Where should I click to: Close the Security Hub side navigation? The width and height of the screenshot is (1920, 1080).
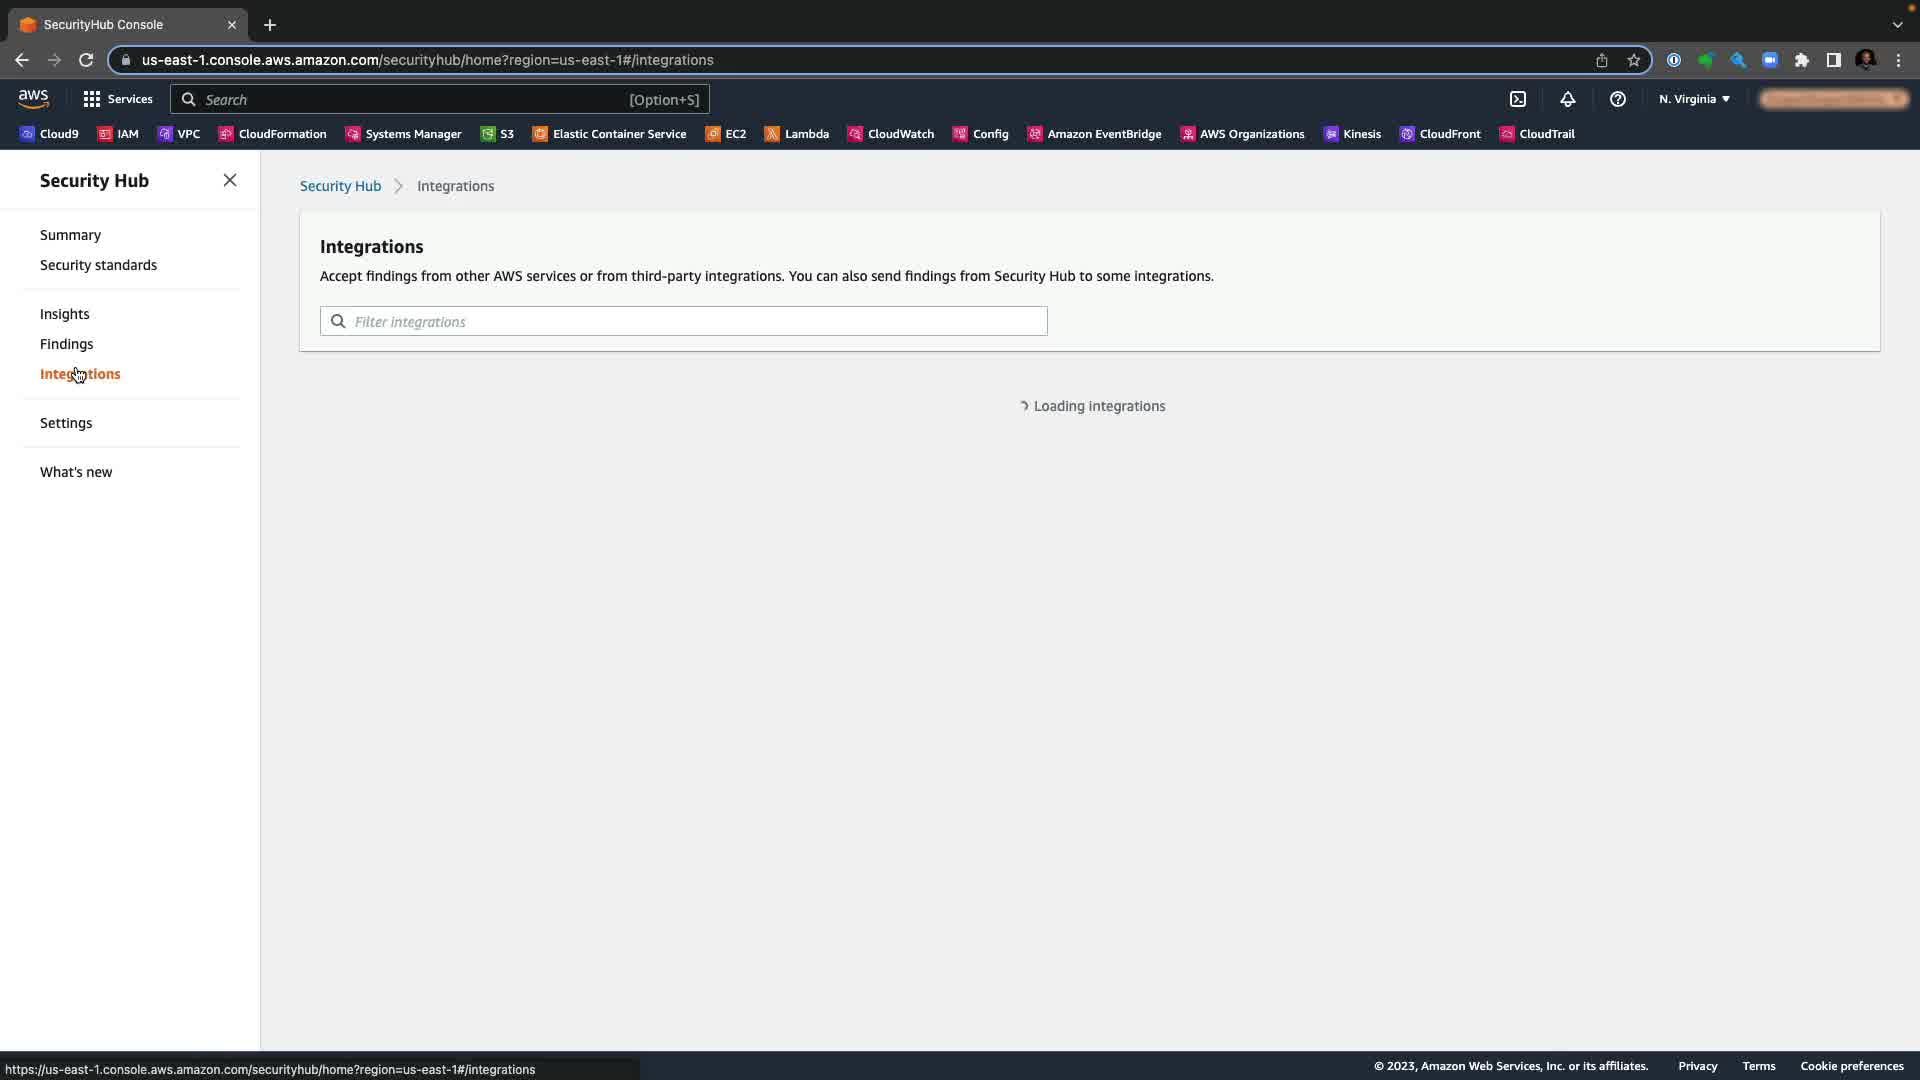[230, 180]
